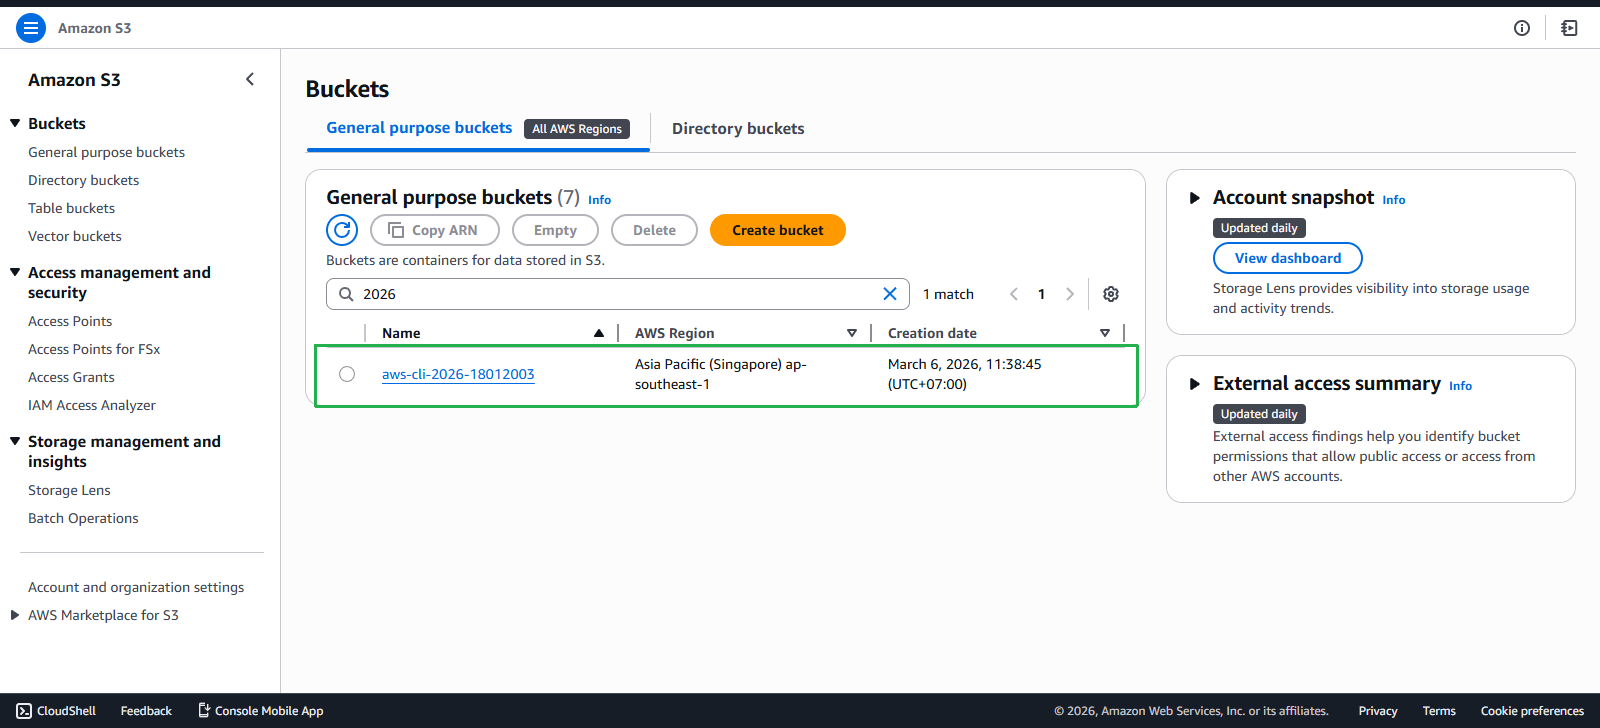The width and height of the screenshot is (1600, 728).
Task: Open Account and organization settings
Action: click(136, 587)
